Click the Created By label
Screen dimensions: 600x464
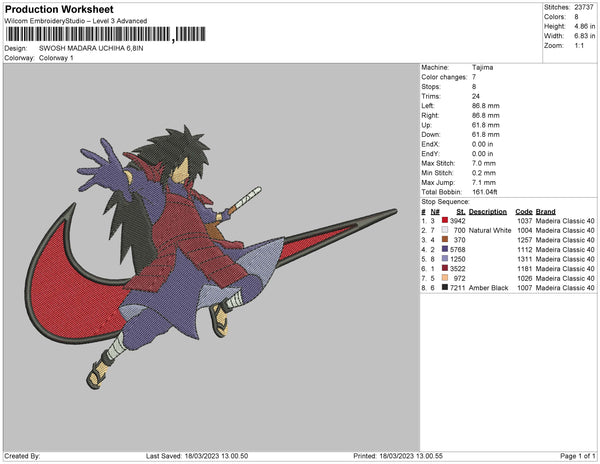click(22, 456)
